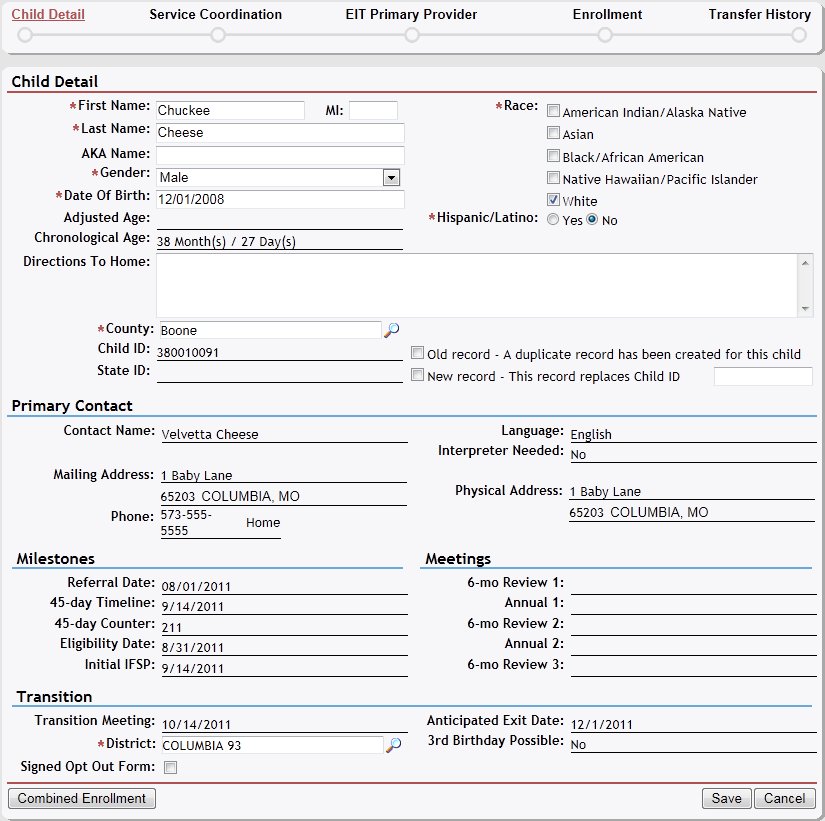Select Yes for Hispanic/Latino

coord(553,220)
